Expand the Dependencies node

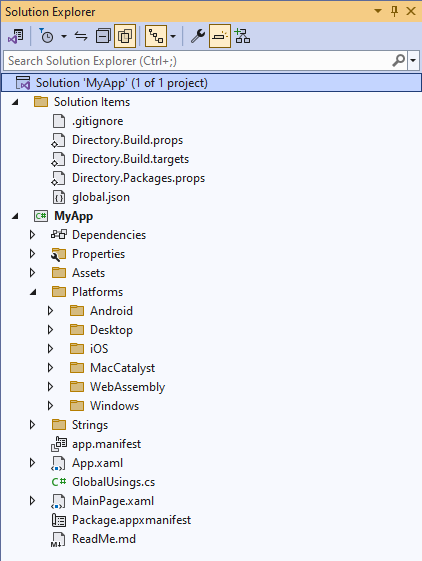[x=32, y=235]
